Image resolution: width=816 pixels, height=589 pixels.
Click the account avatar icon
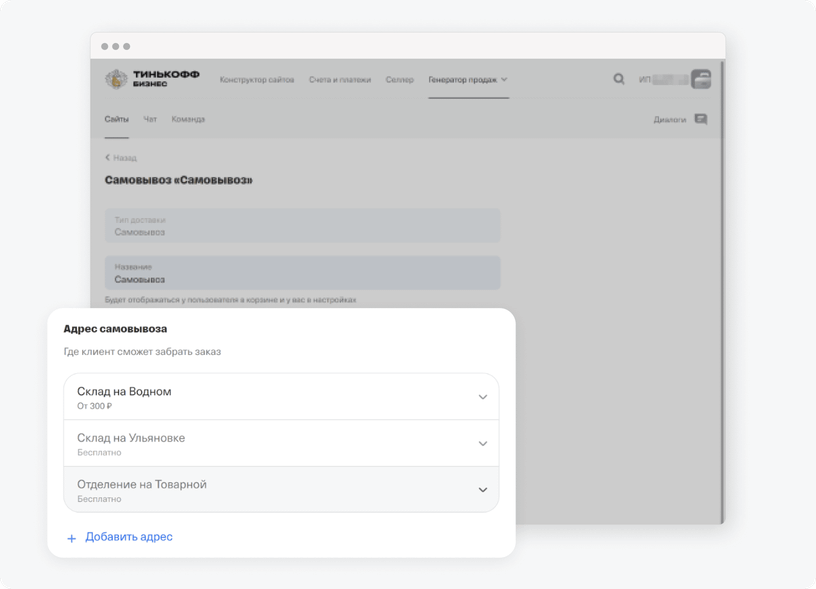[701, 79]
